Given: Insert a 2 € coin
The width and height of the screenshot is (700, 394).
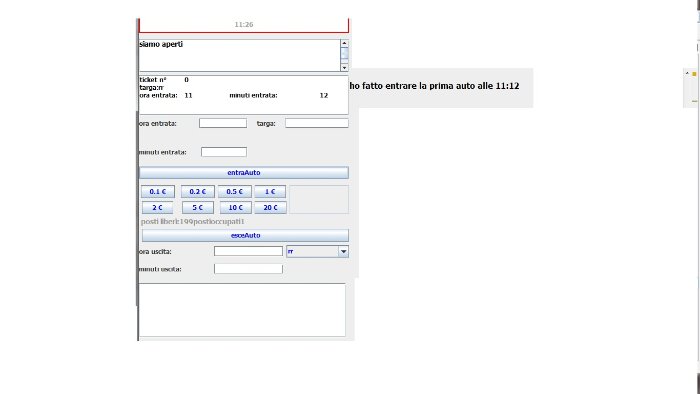Looking at the screenshot, I should tap(157, 207).
